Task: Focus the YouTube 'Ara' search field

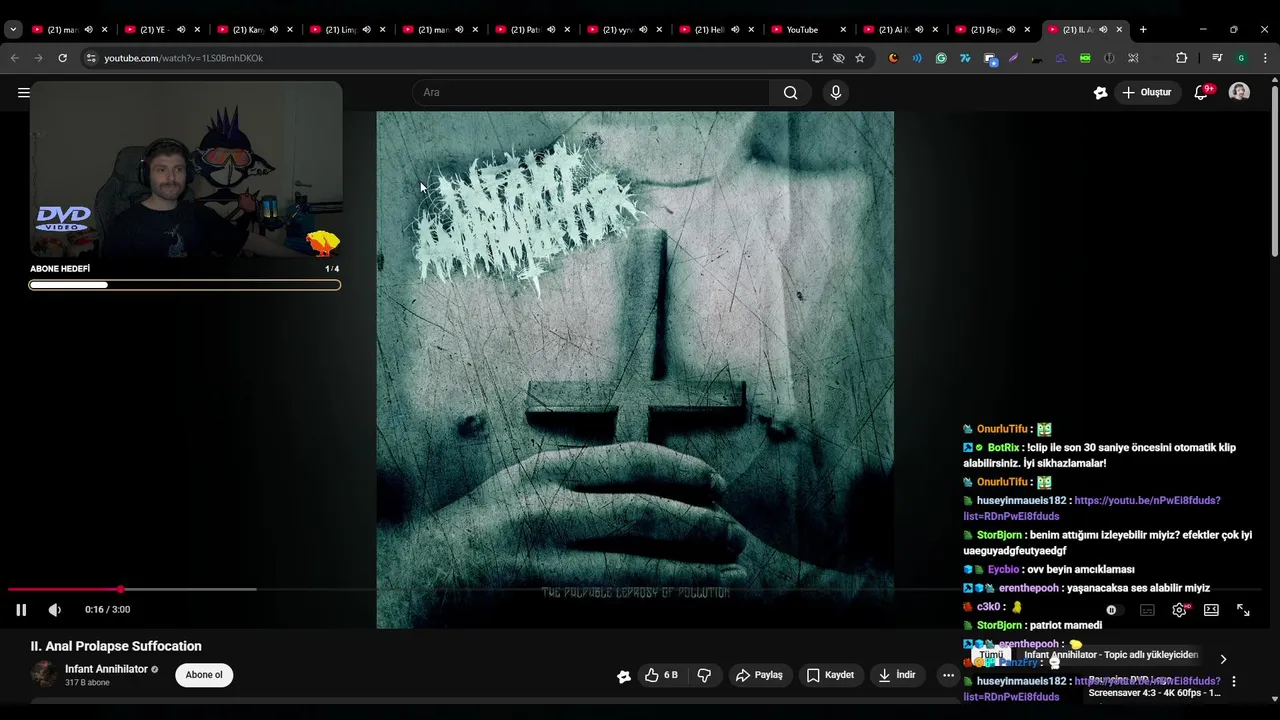Action: click(x=591, y=93)
